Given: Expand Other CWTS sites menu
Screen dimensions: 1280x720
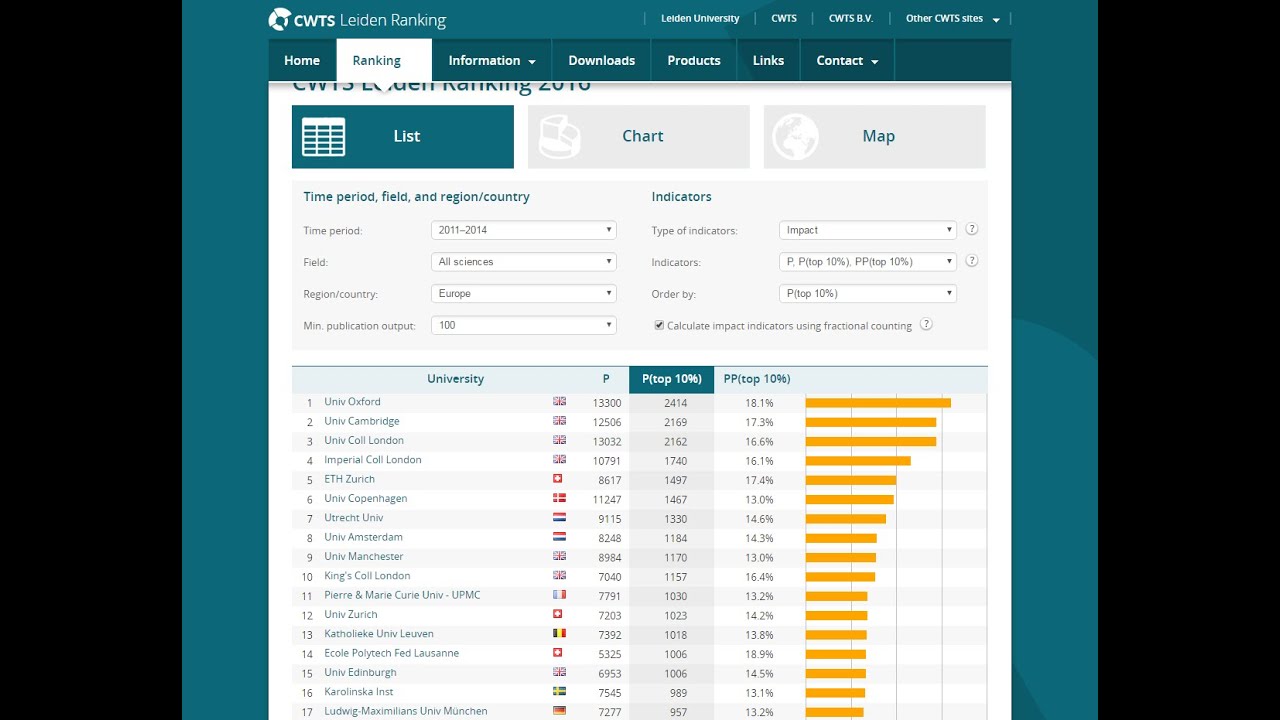Looking at the screenshot, I should [x=953, y=18].
